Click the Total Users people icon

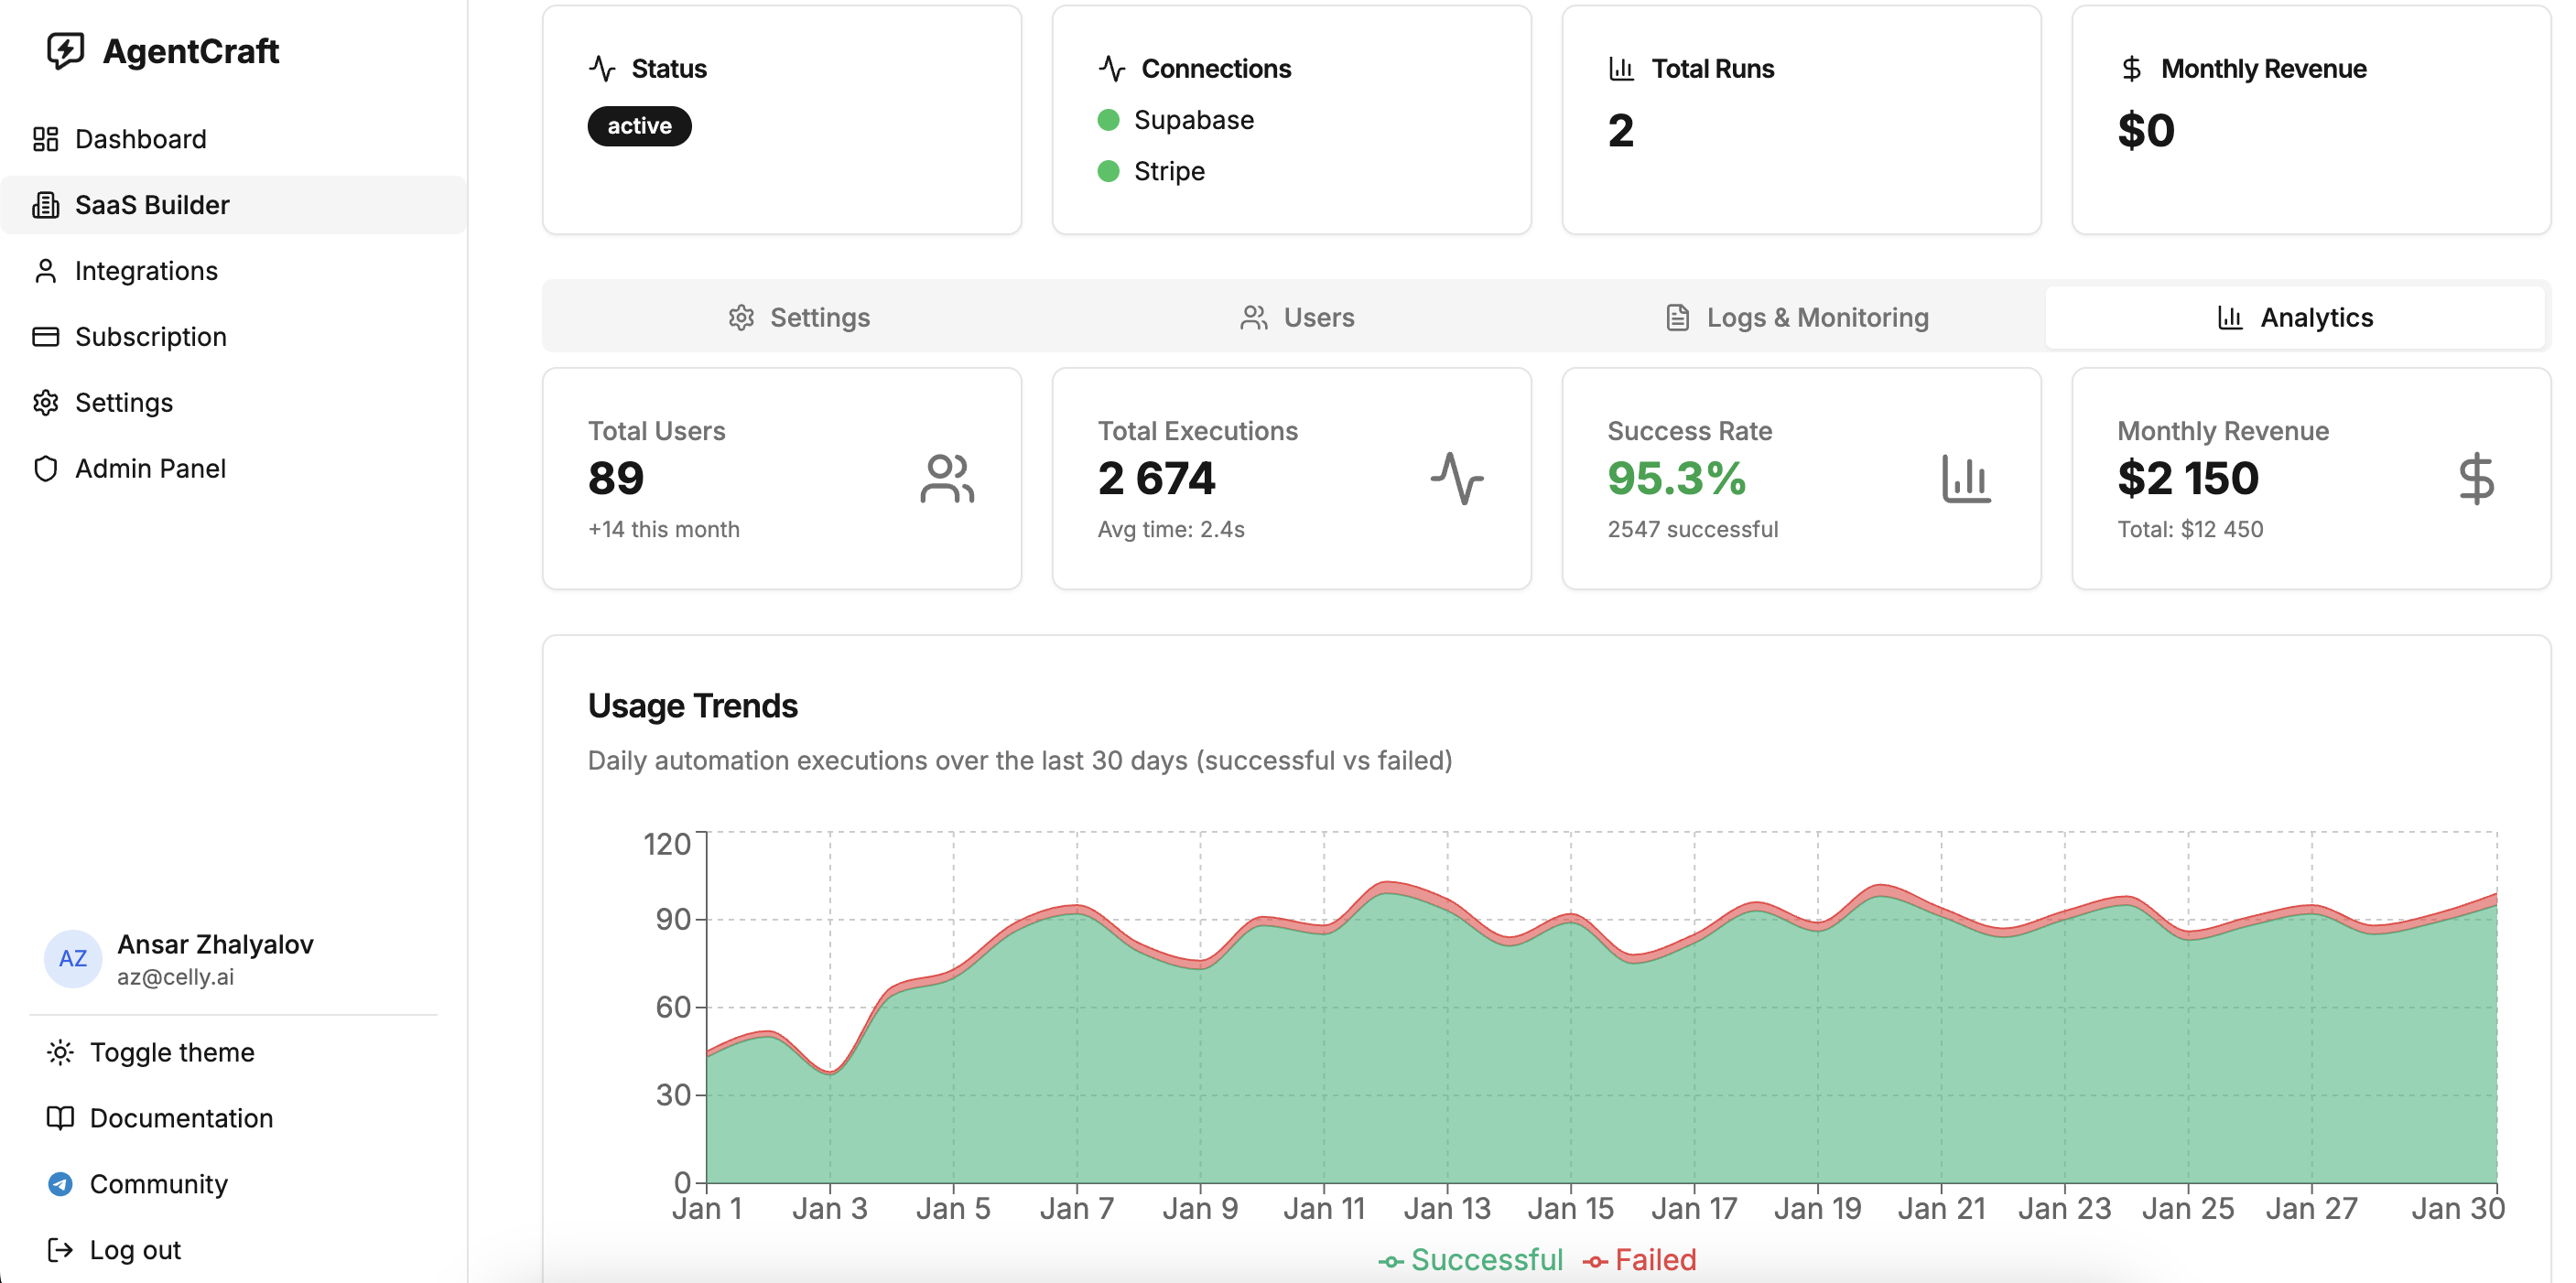coord(946,479)
